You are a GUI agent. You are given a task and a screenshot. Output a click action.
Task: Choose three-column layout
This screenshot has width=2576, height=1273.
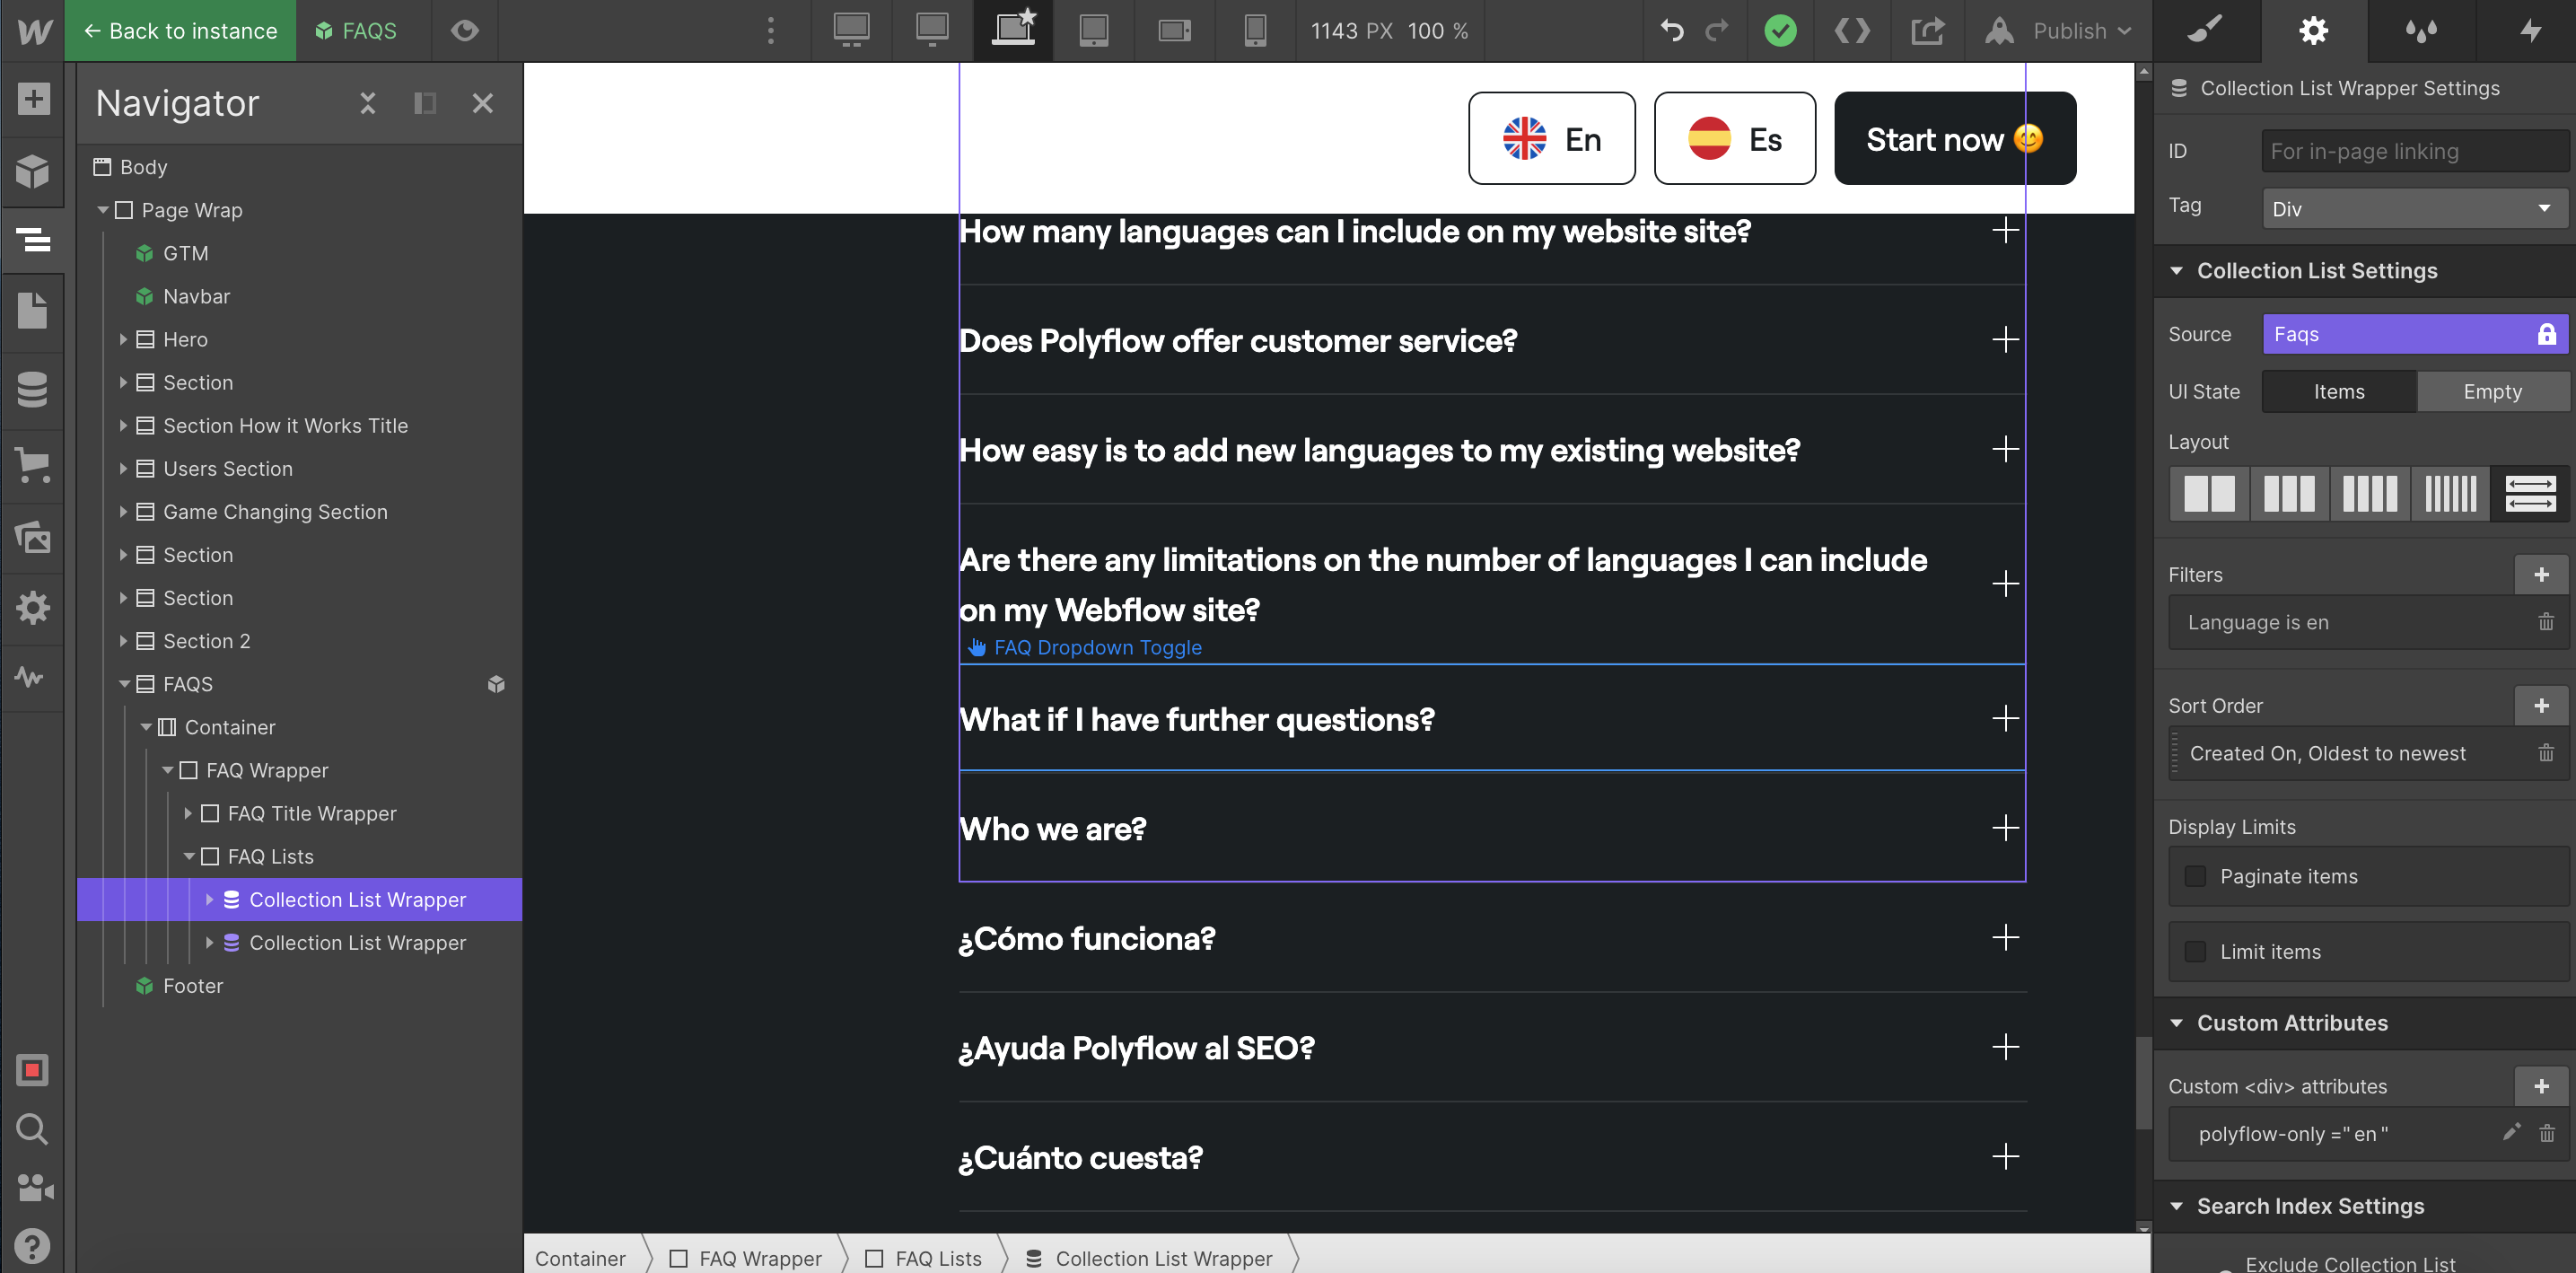[x=2289, y=493]
